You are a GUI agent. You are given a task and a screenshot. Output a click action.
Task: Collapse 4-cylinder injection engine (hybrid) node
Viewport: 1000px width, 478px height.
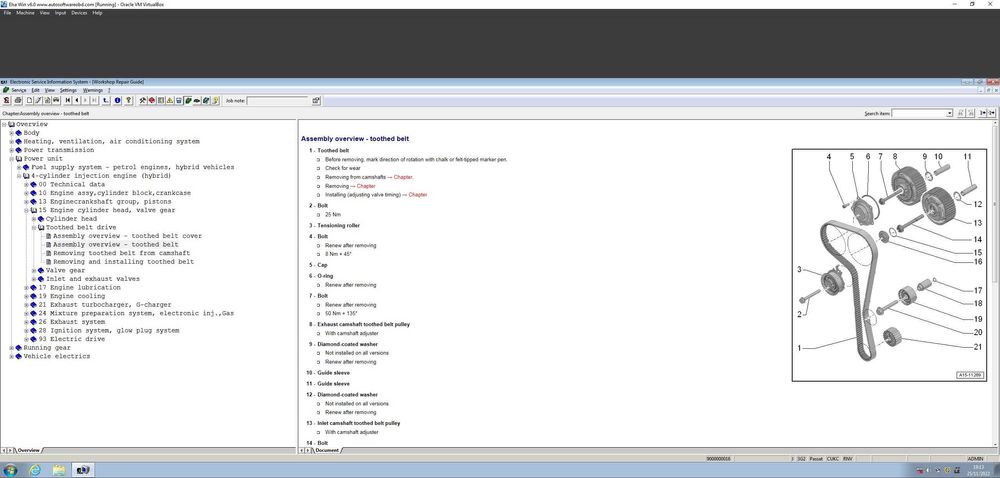19,176
